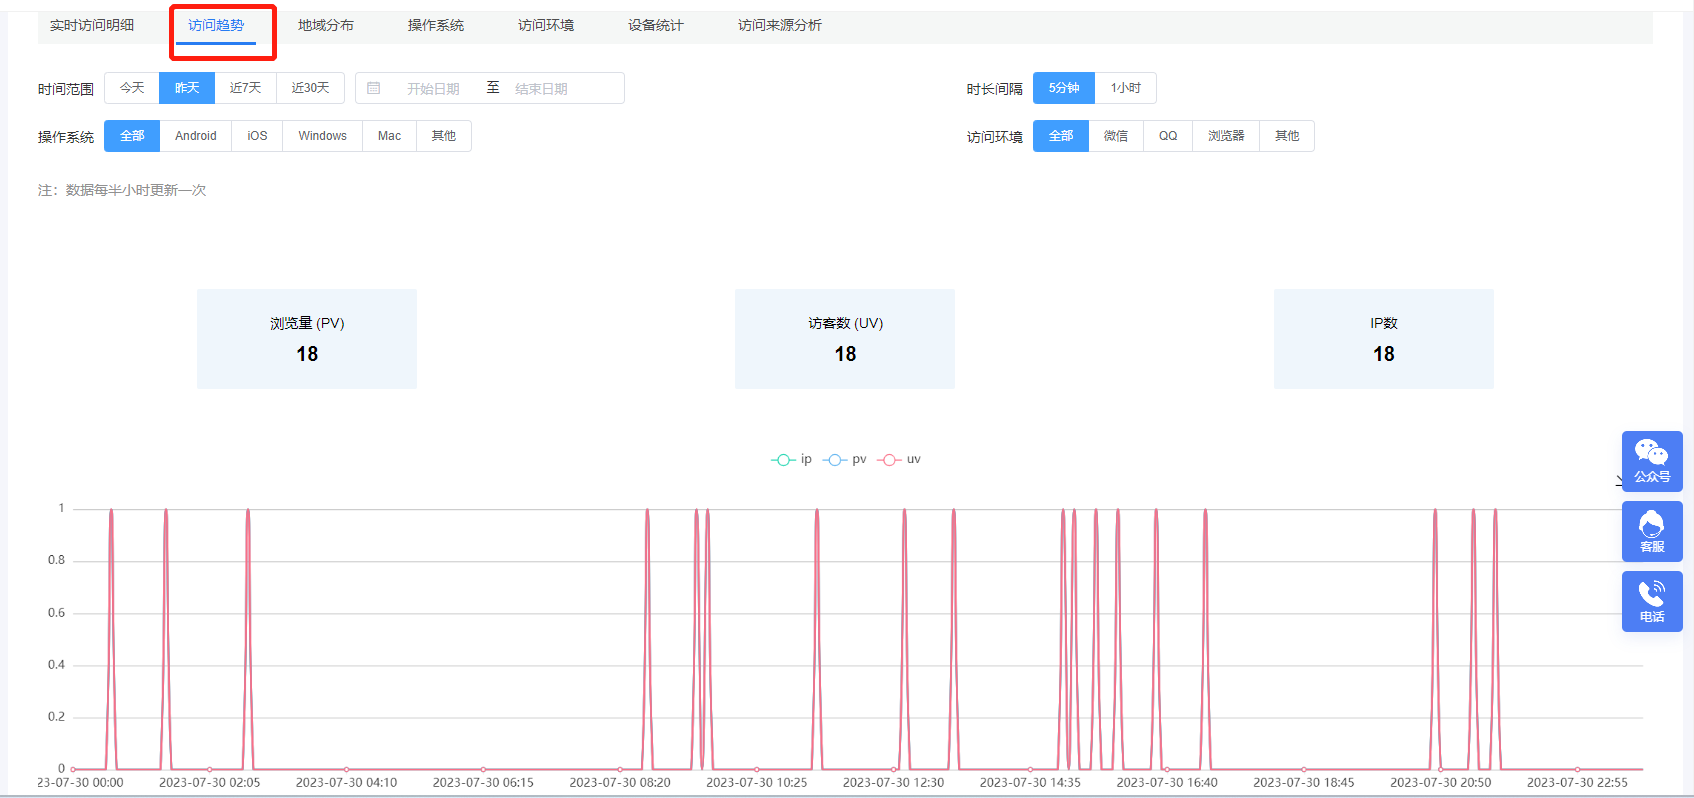Screen dimensions: 1694x798
Task: Toggle the ip series legend marker
Action: [x=783, y=460]
